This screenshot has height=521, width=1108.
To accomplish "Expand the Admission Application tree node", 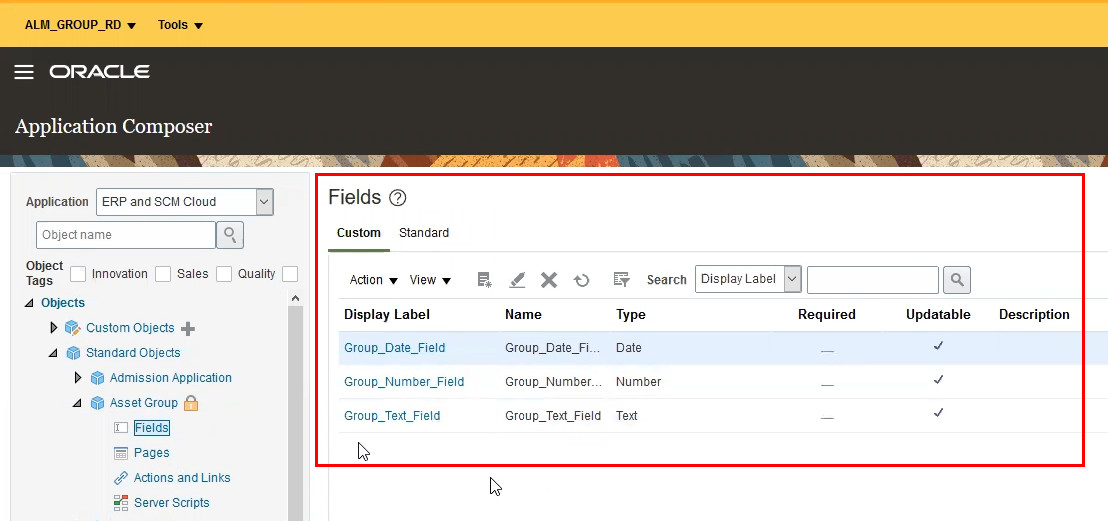I will tap(78, 378).
